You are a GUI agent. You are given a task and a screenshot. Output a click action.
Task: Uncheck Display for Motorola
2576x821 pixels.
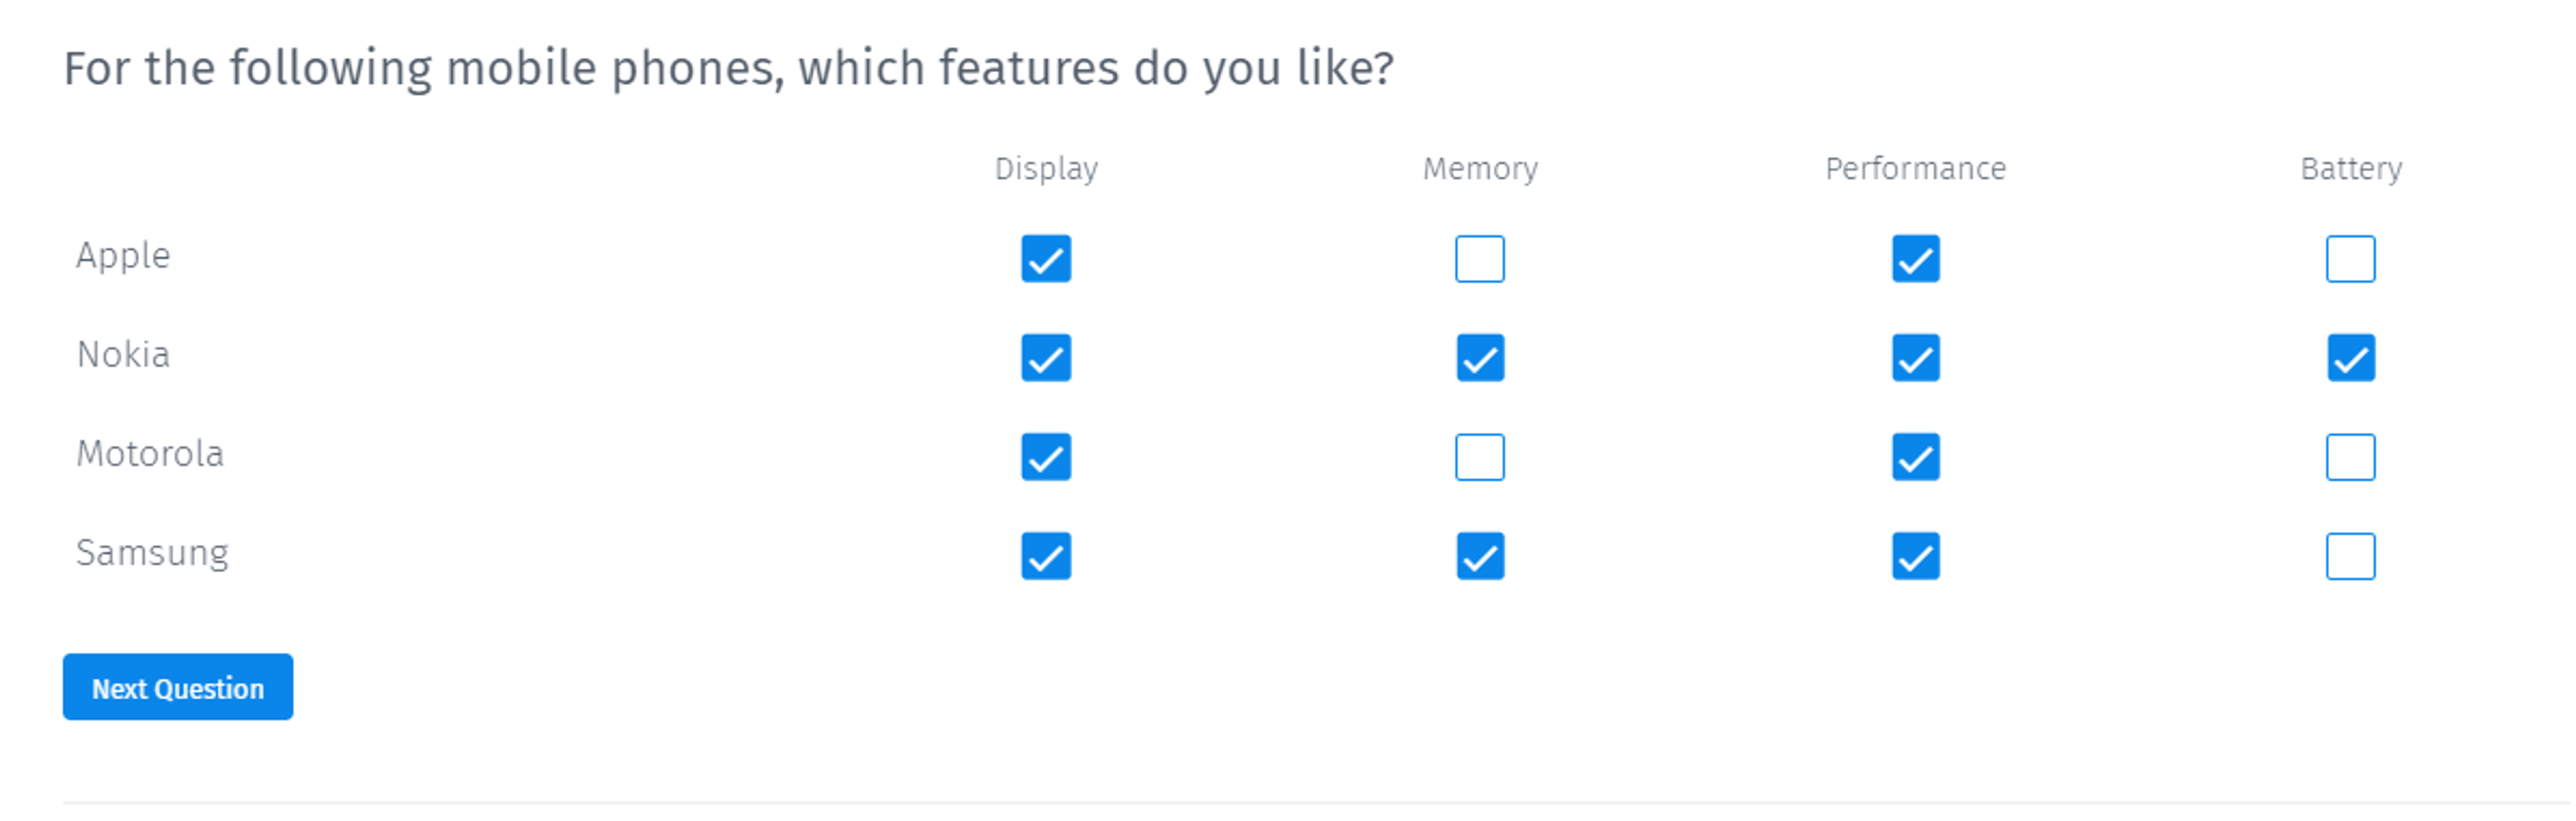click(x=1046, y=457)
